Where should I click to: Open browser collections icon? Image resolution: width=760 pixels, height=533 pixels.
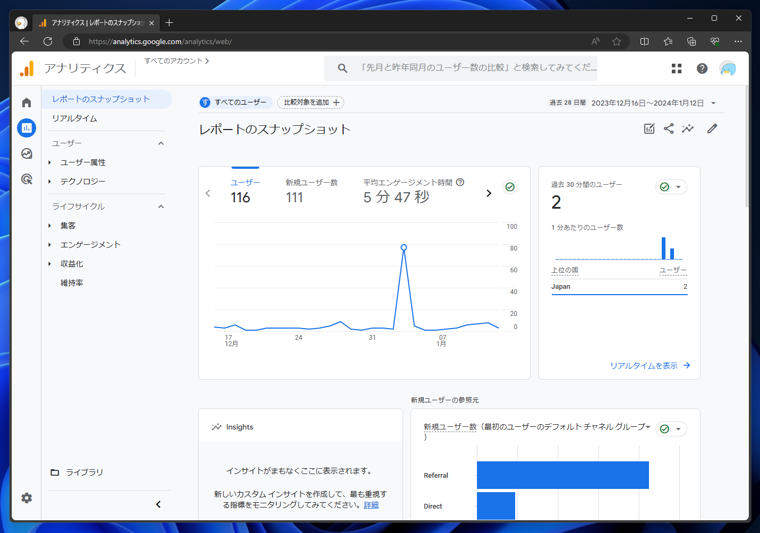point(692,42)
